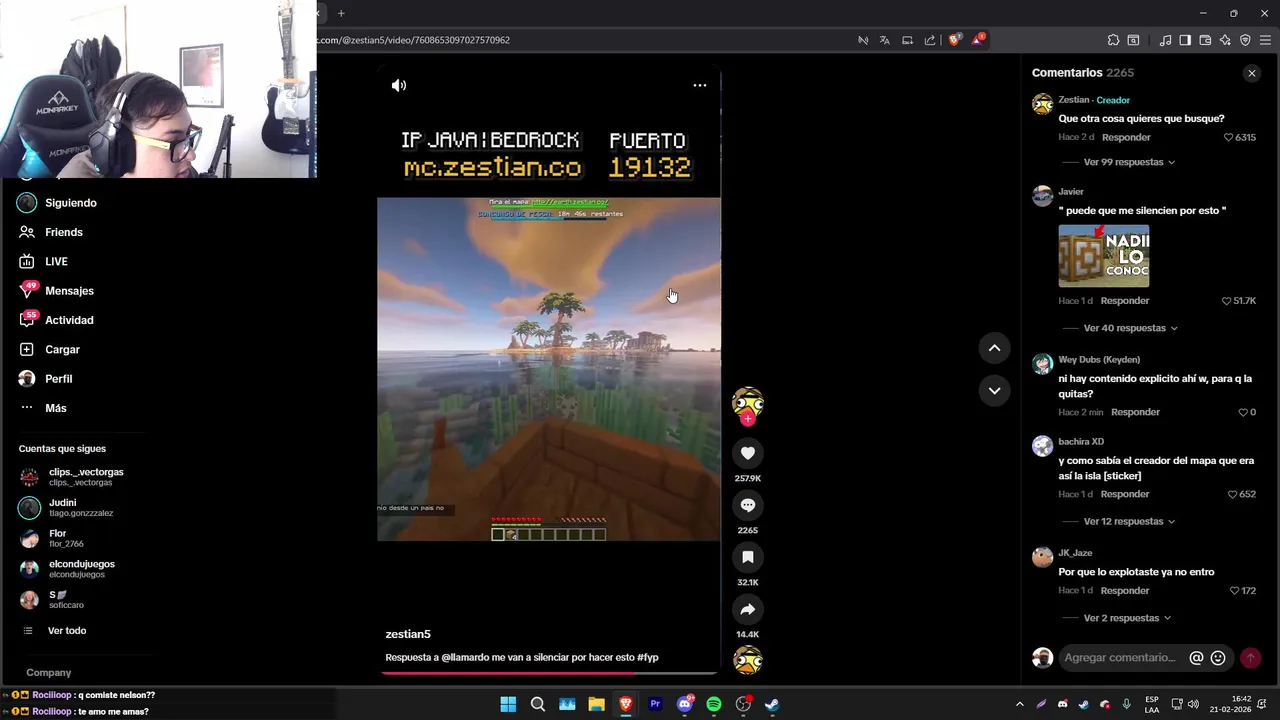Click the browser address bar URL
The width and height of the screenshot is (1280, 720).
tap(414, 40)
